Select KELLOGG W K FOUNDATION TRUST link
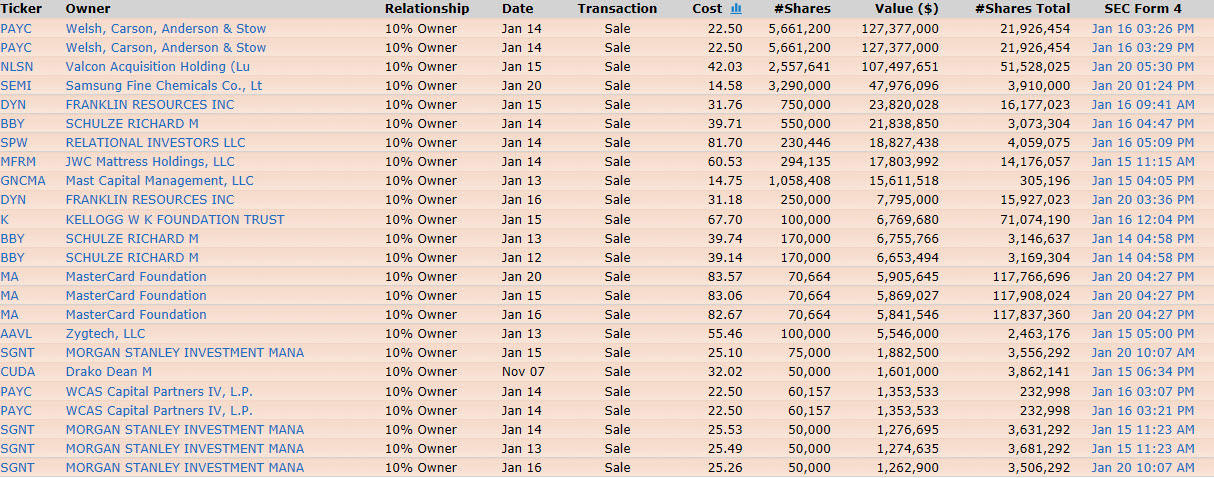 tap(175, 220)
